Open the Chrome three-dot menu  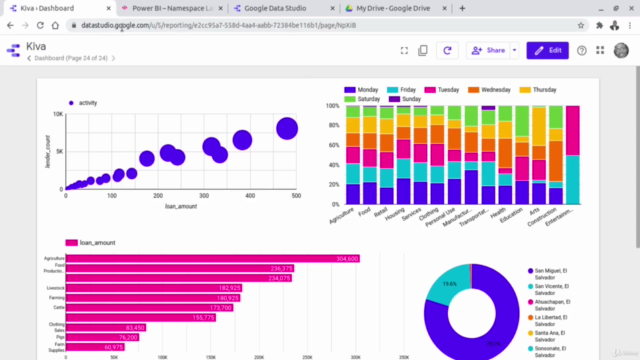tap(630, 25)
